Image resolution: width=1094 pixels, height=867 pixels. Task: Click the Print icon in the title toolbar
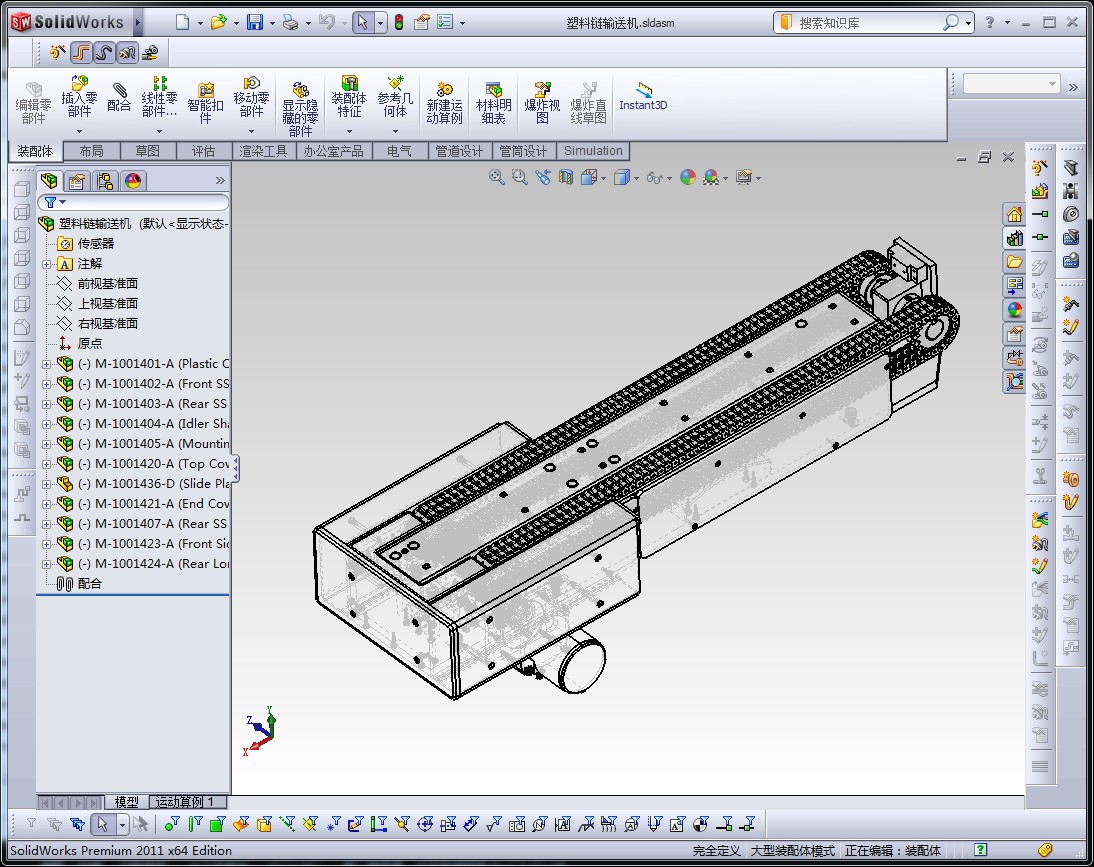click(x=290, y=22)
